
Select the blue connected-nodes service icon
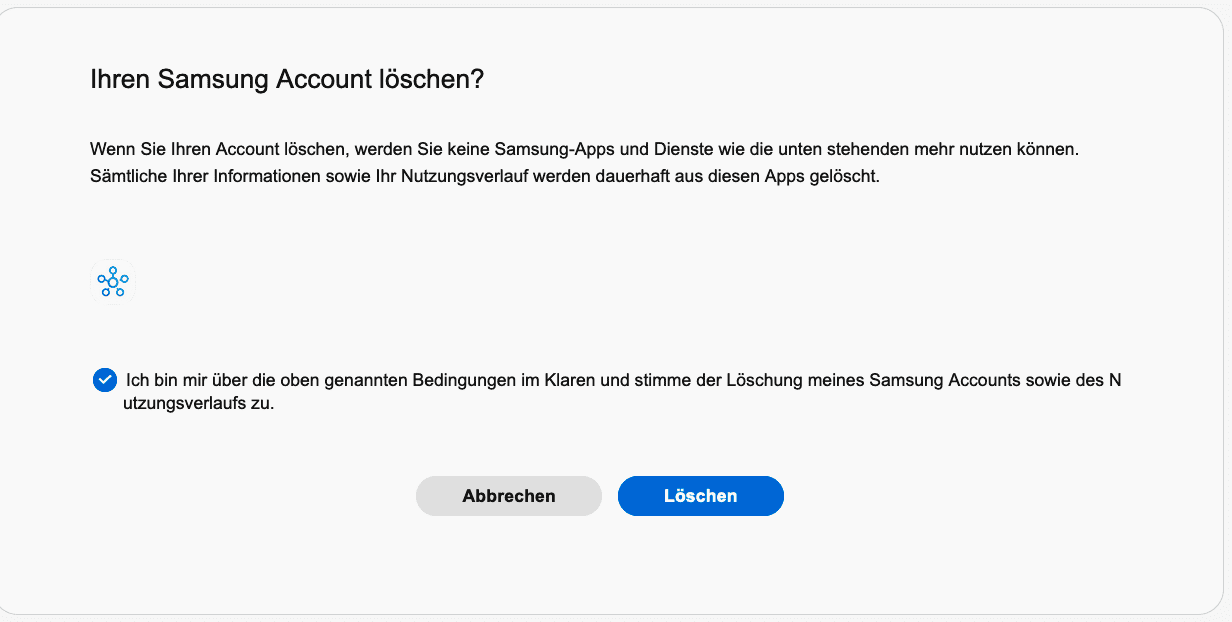click(x=113, y=282)
